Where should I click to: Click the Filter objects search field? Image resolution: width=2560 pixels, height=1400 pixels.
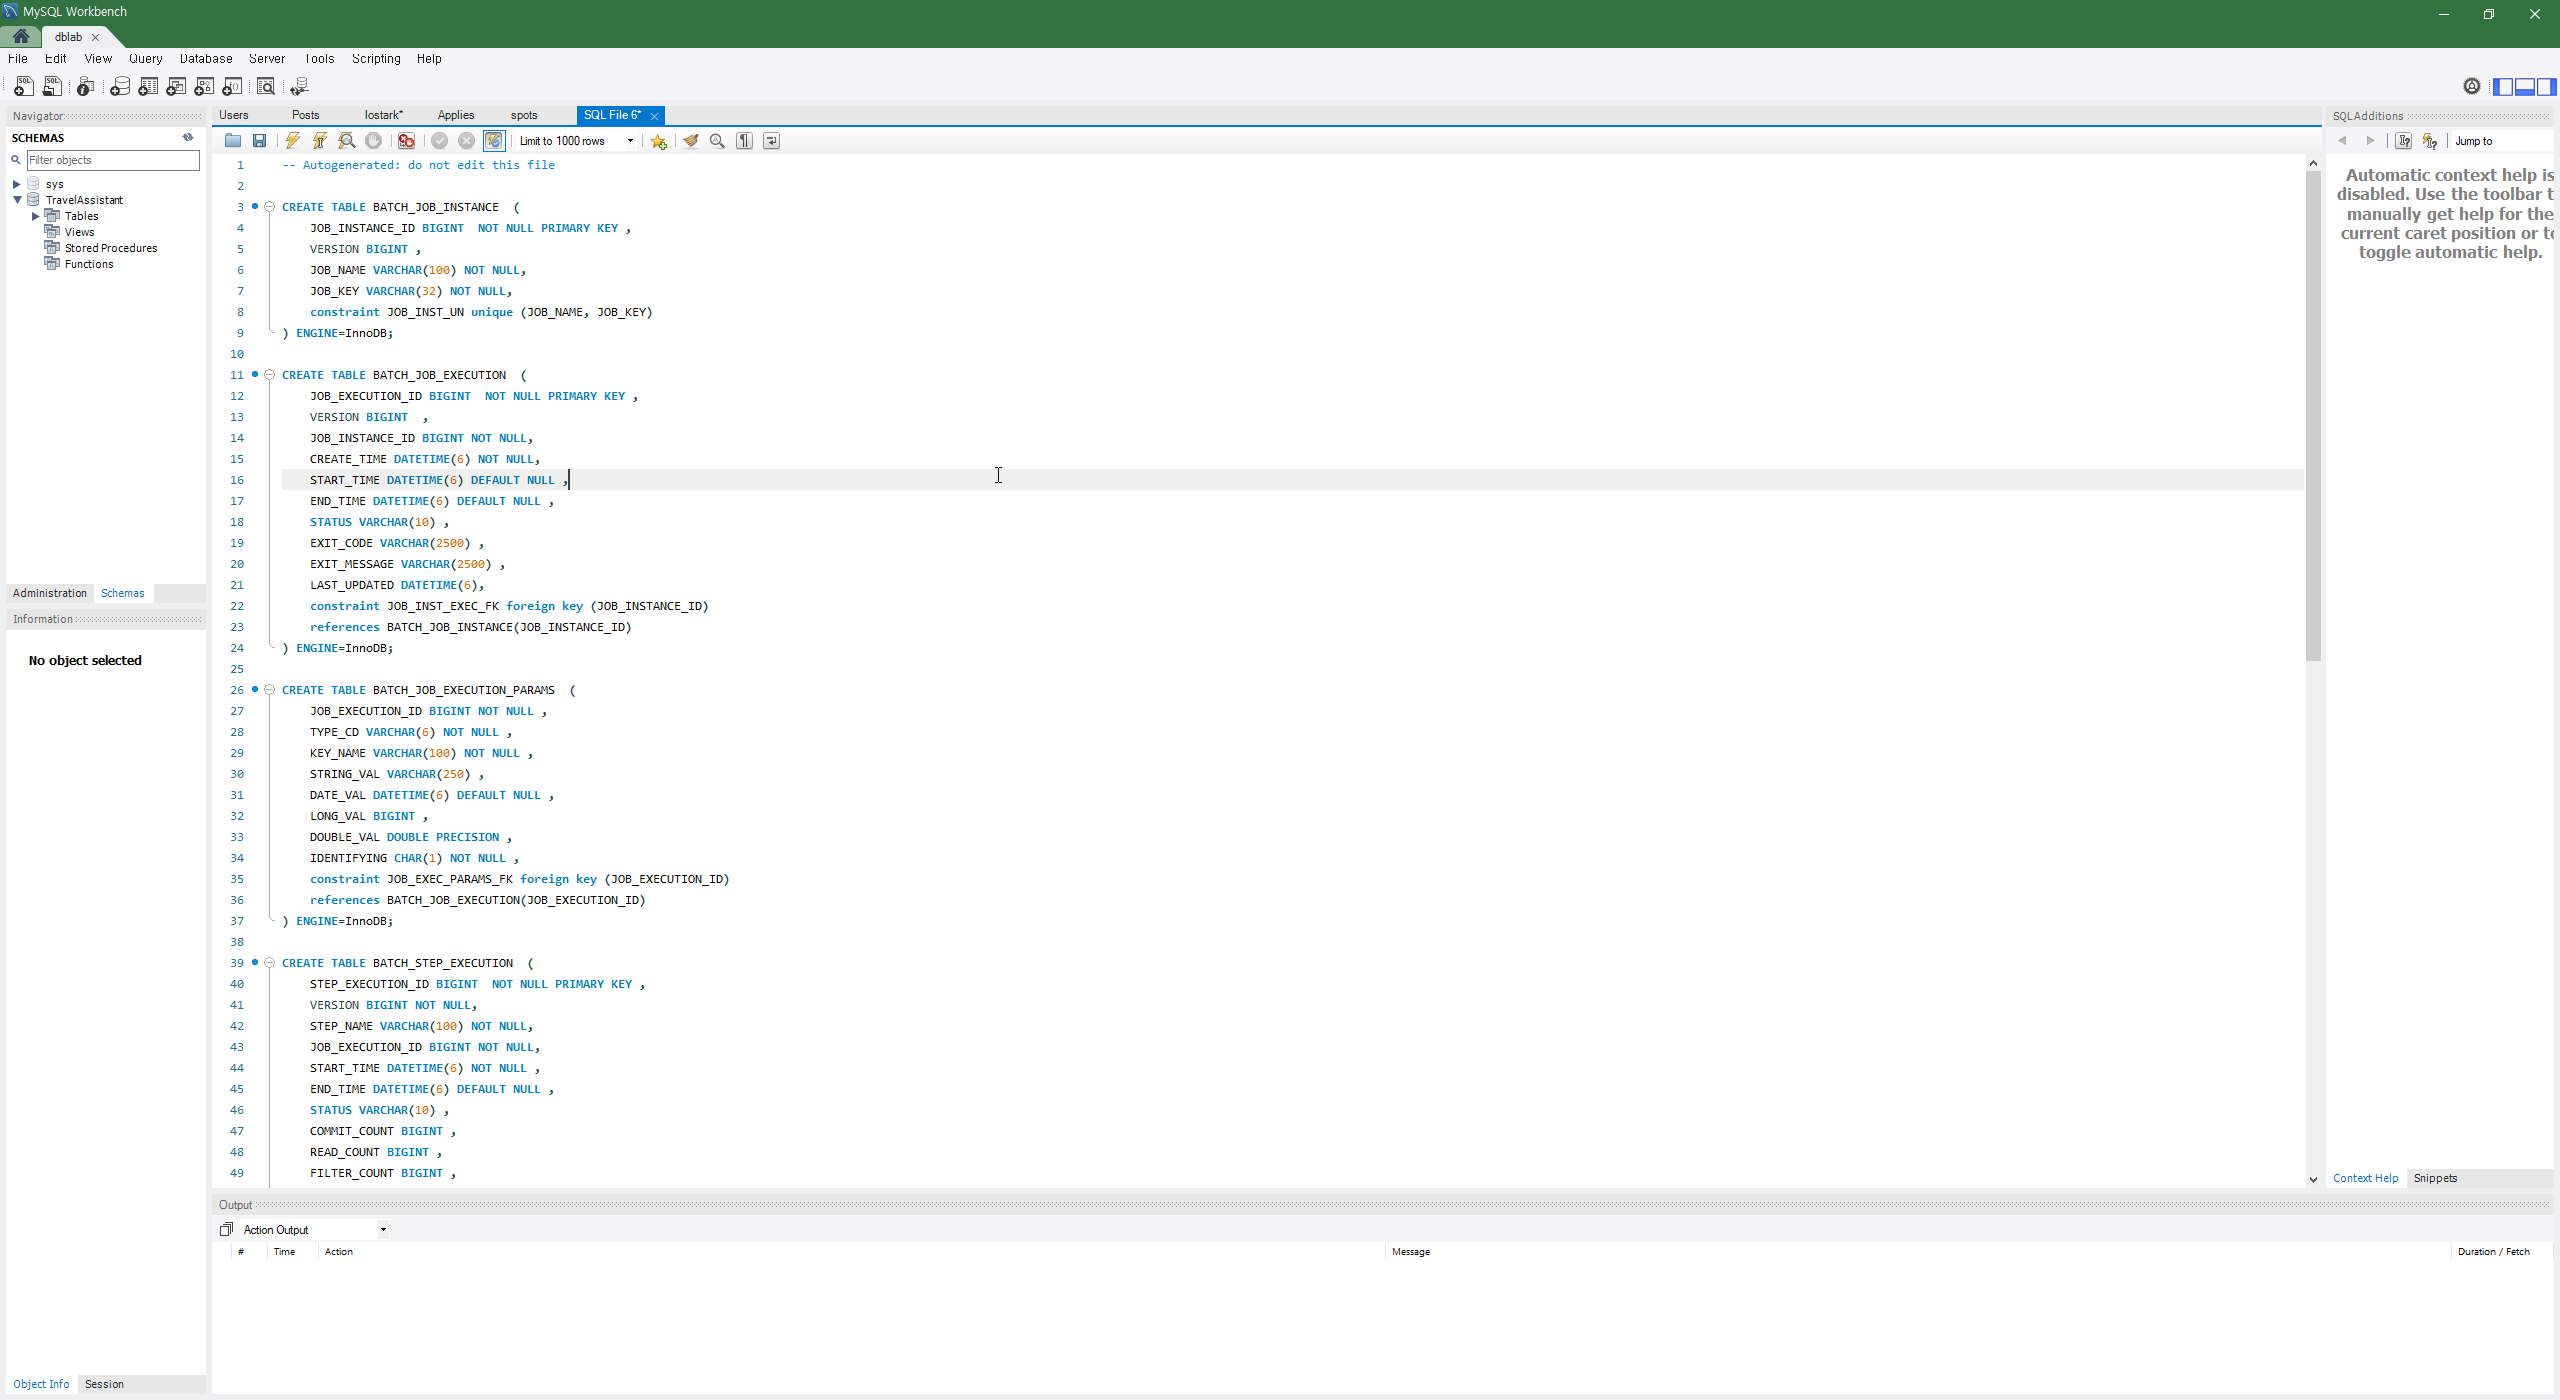pyautogui.click(x=112, y=160)
